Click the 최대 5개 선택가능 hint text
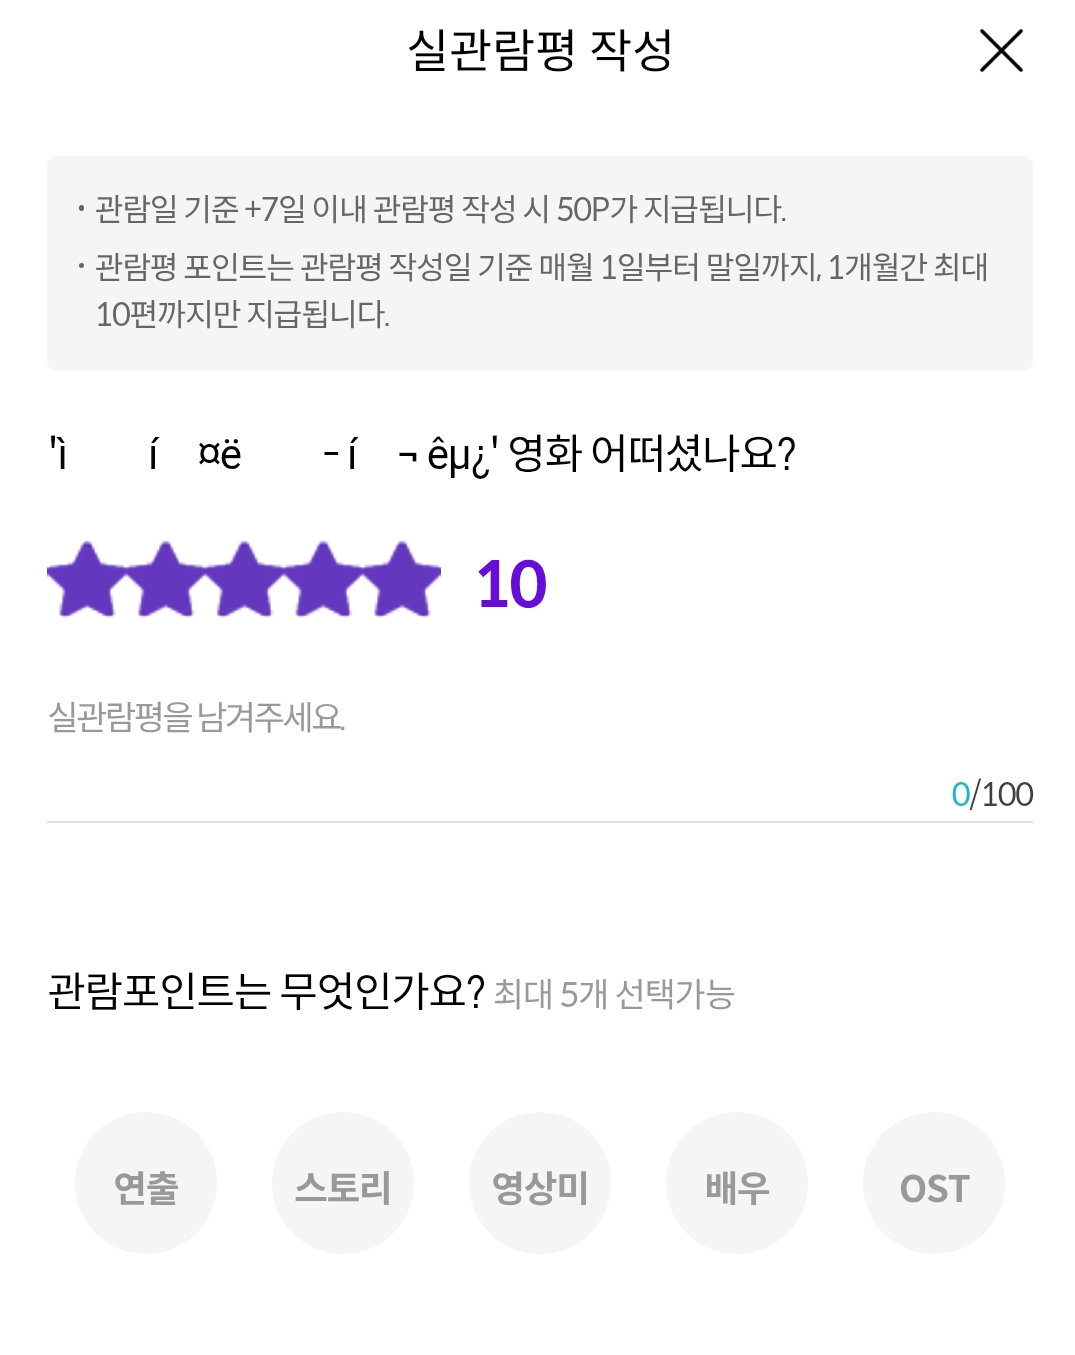 pos(614,995)
